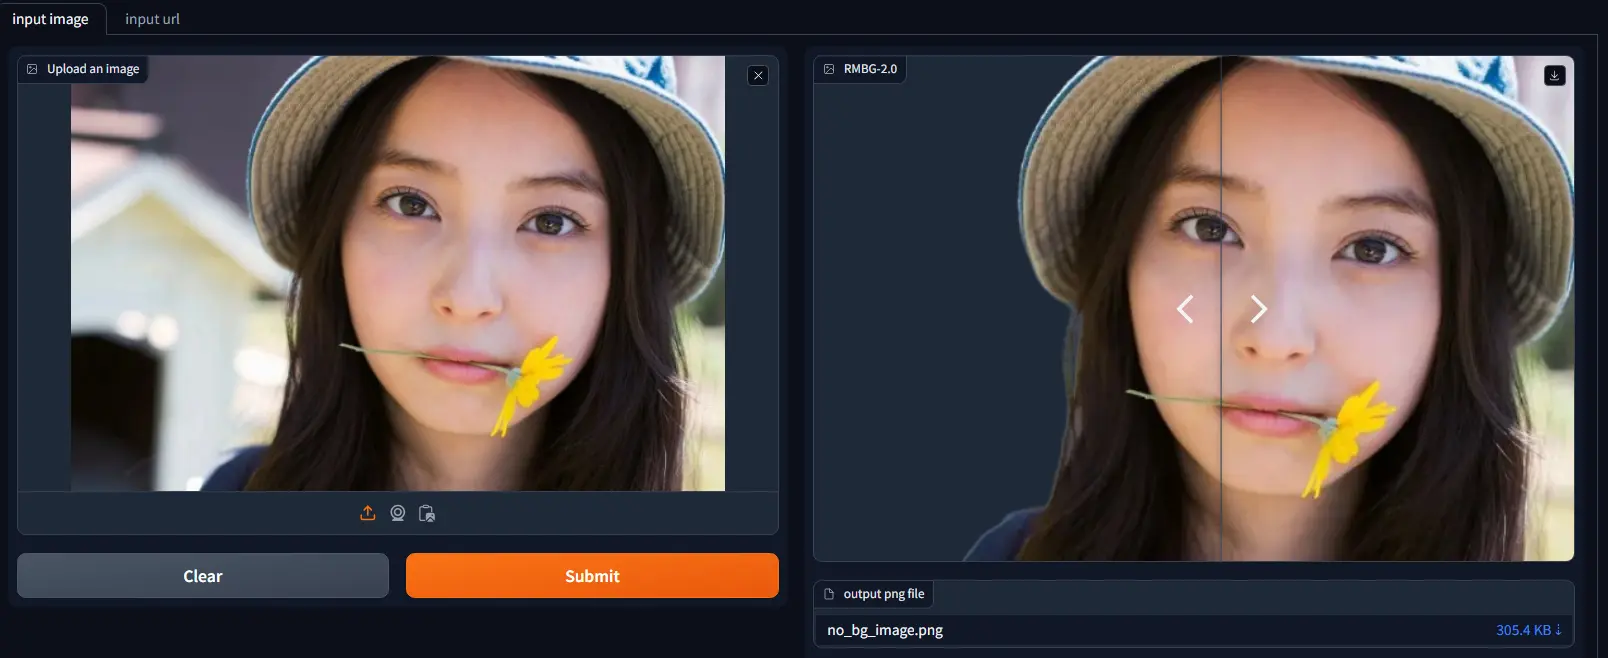
Task: Remove the uploaded image with the X icon
Action: point(758,75)
